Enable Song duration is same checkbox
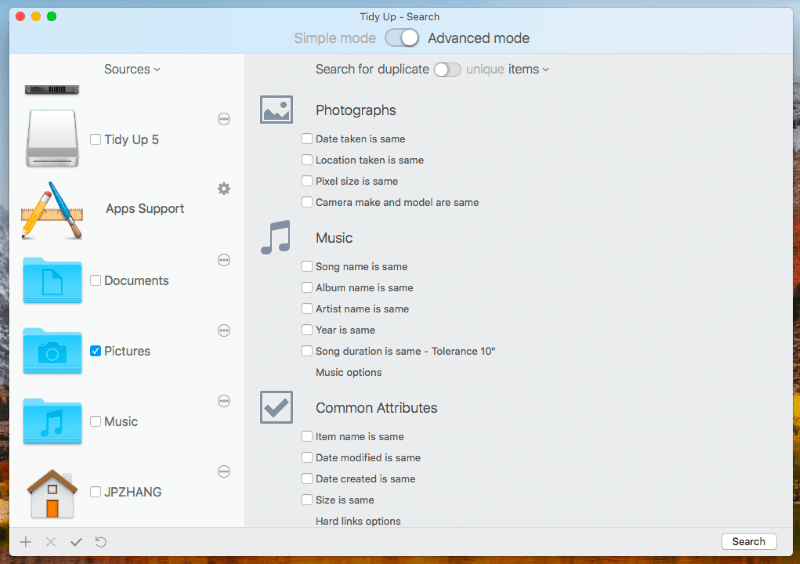 click(x=307, y=351)
